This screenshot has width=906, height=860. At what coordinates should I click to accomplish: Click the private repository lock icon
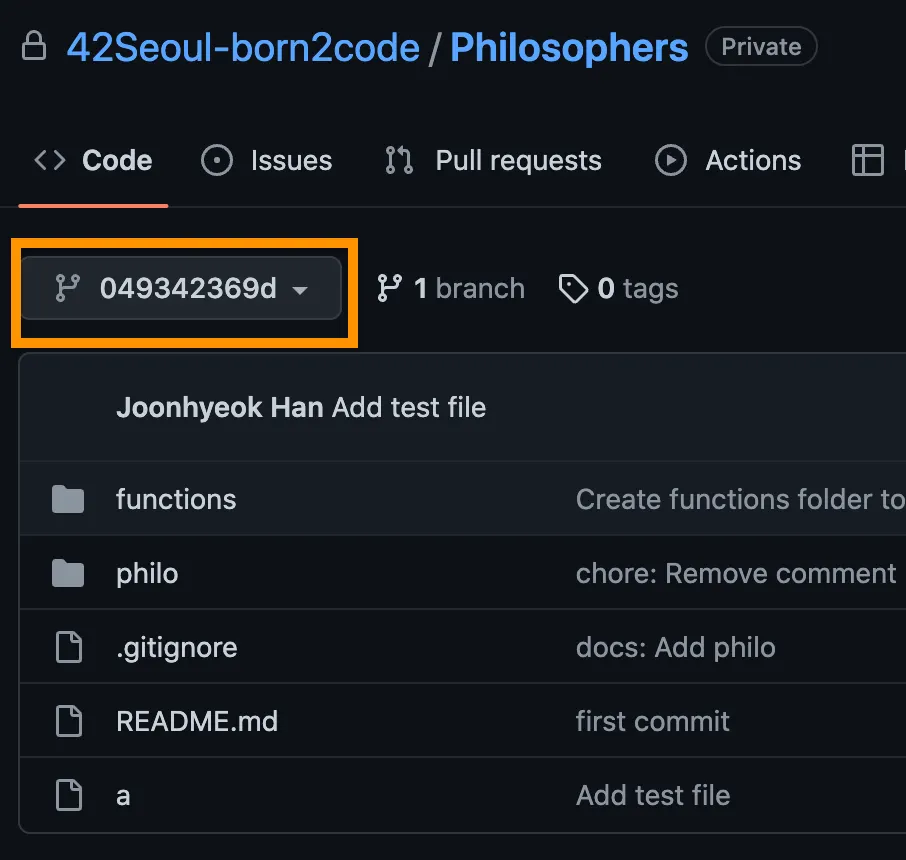click(34, 47)
